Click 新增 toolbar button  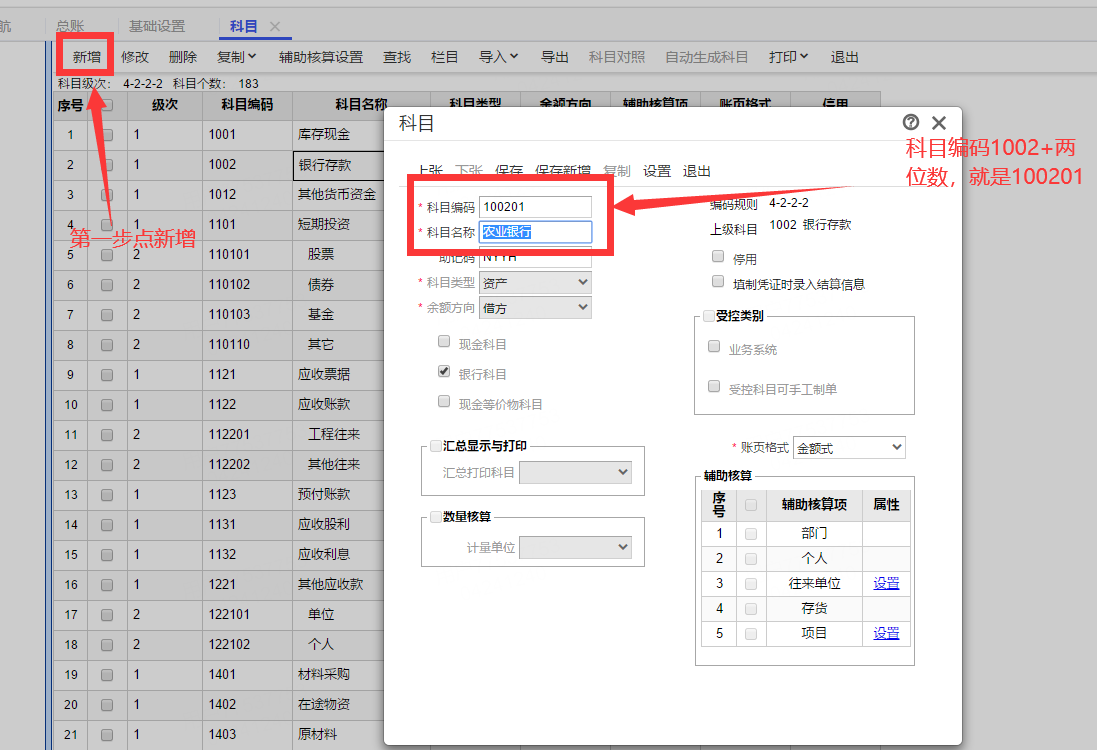tap(86, 57)
